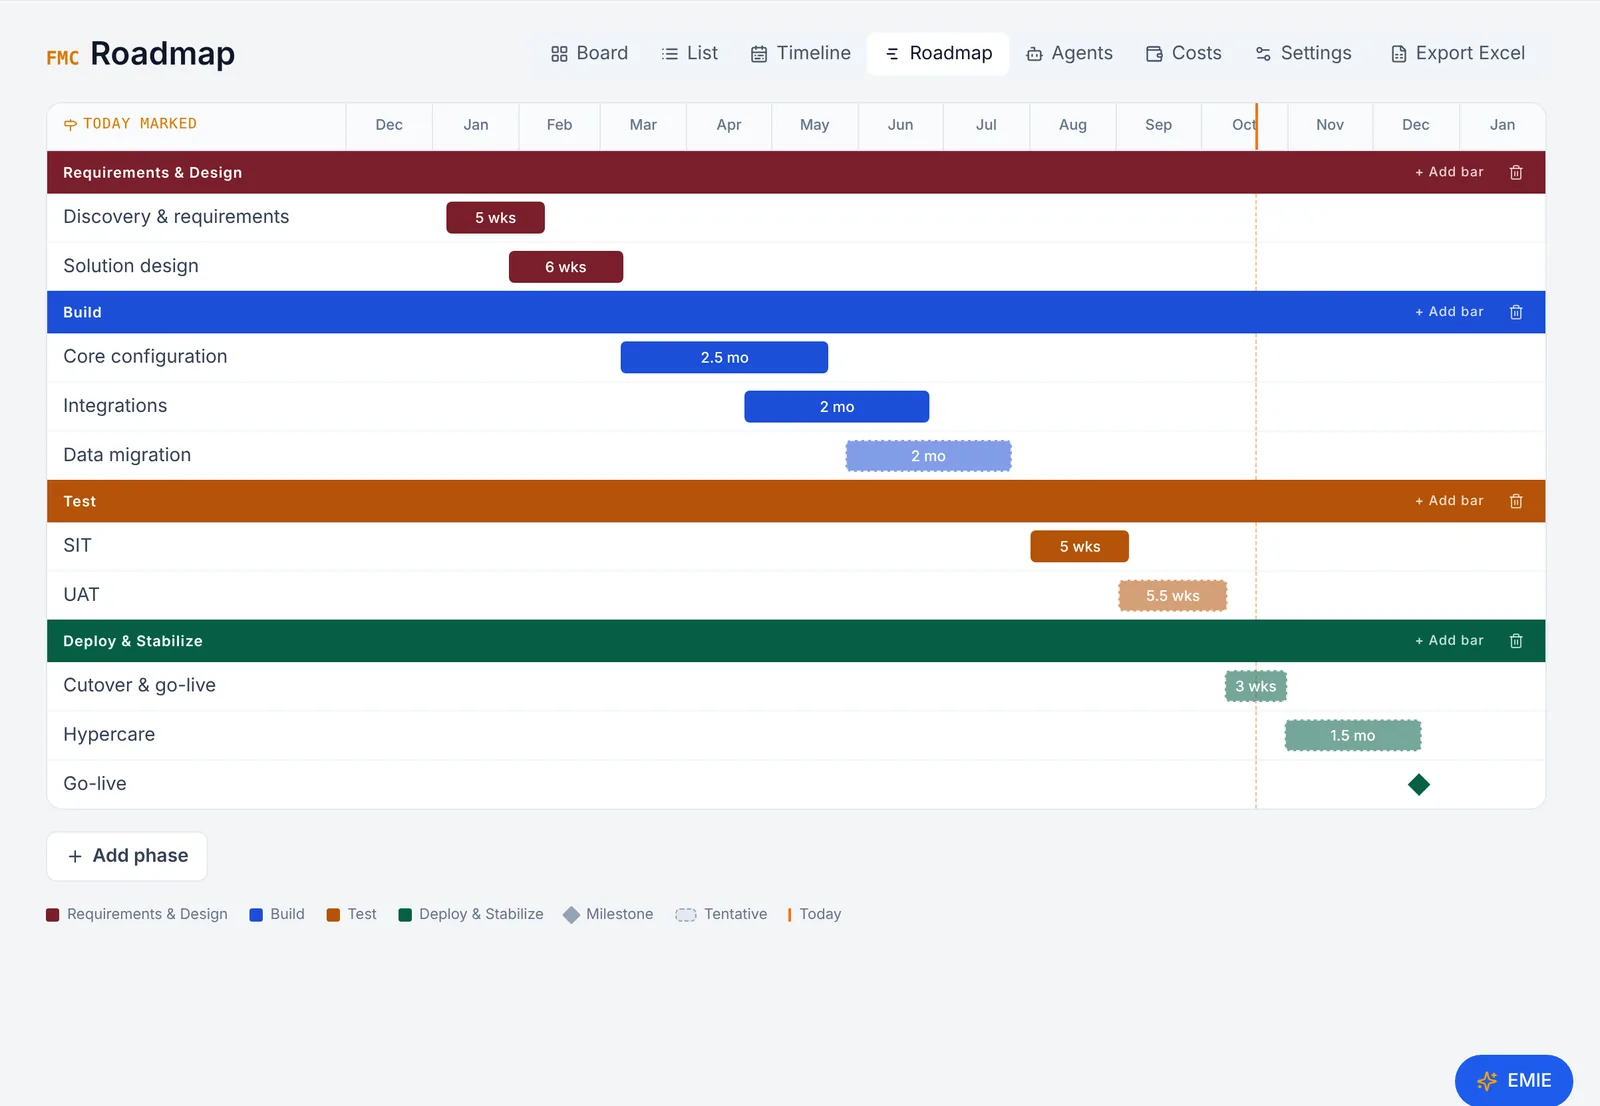Image resolution: width=1600 pixels, height=1106 pixels.
Task: Select the Hypercare 1.5 mo bar
Action: click(1353, 736)
